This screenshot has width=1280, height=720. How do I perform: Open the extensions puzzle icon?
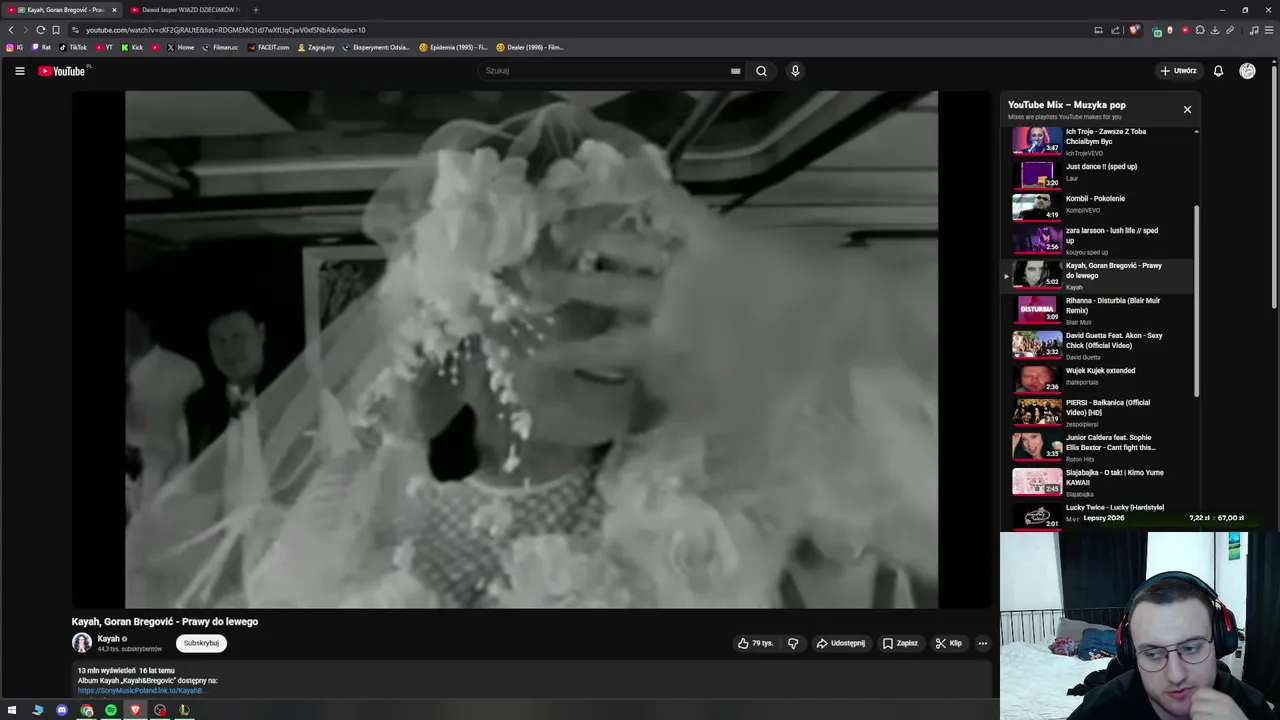click(x=1200, y=30)
